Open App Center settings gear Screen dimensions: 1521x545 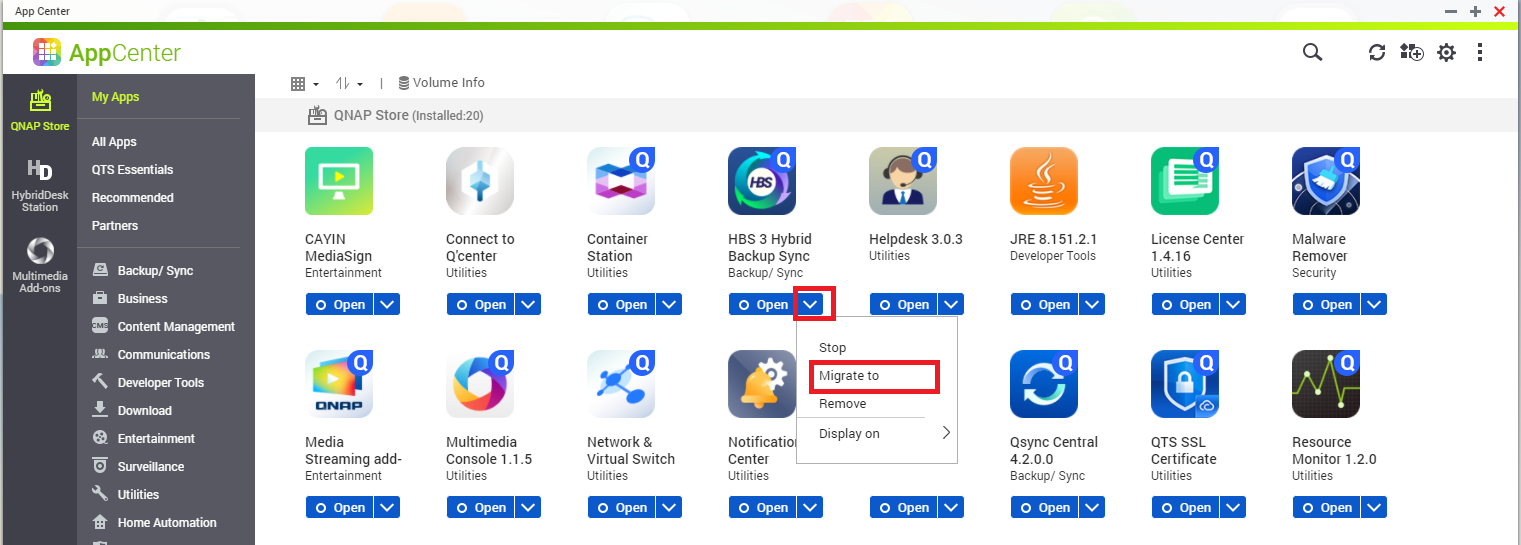pos(1446,53)
